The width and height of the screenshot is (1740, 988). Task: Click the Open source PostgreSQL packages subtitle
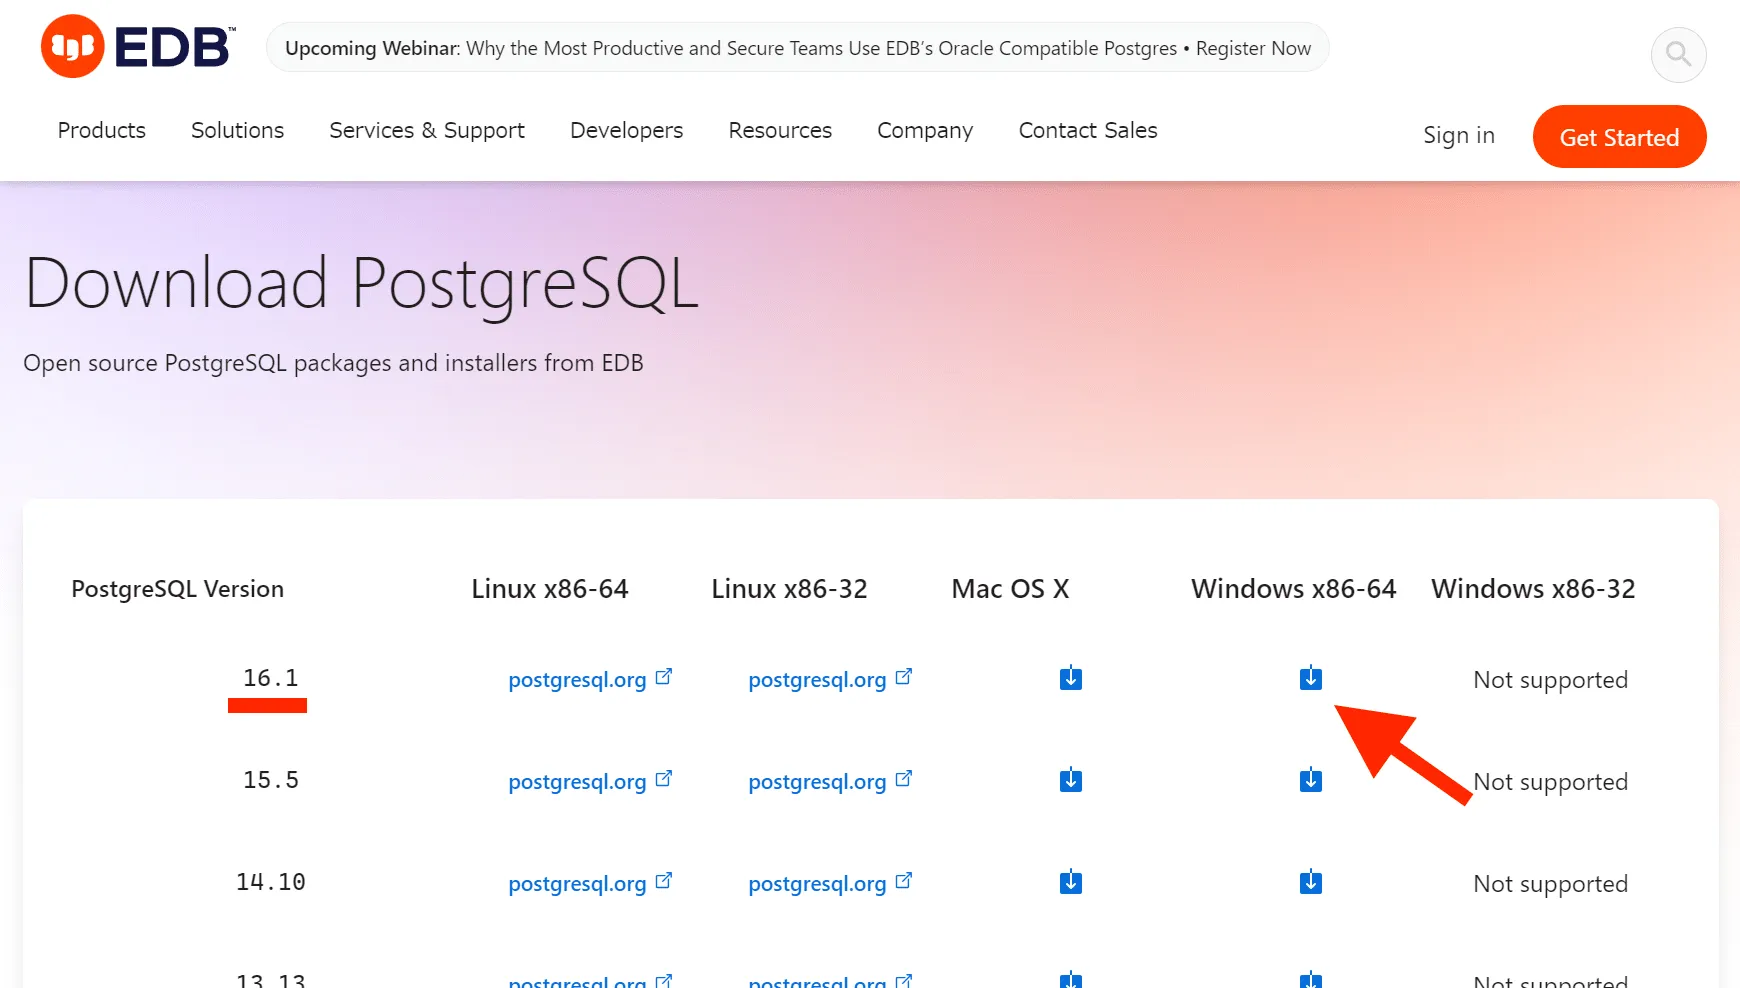point(333,363)
